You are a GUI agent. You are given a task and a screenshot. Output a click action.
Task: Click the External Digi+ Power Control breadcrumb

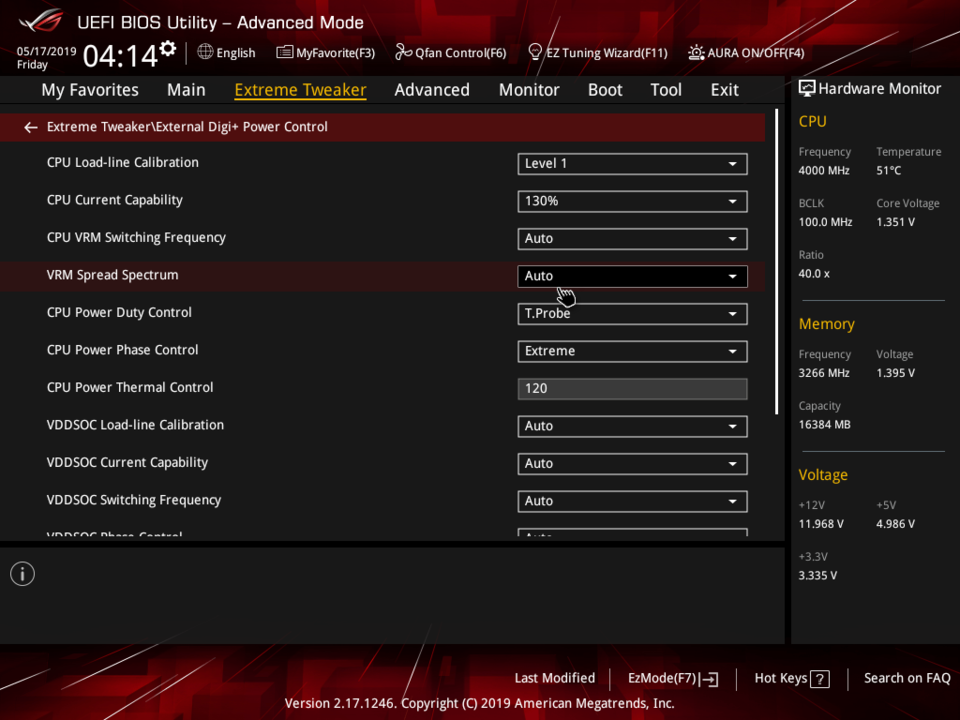(187, 127)
